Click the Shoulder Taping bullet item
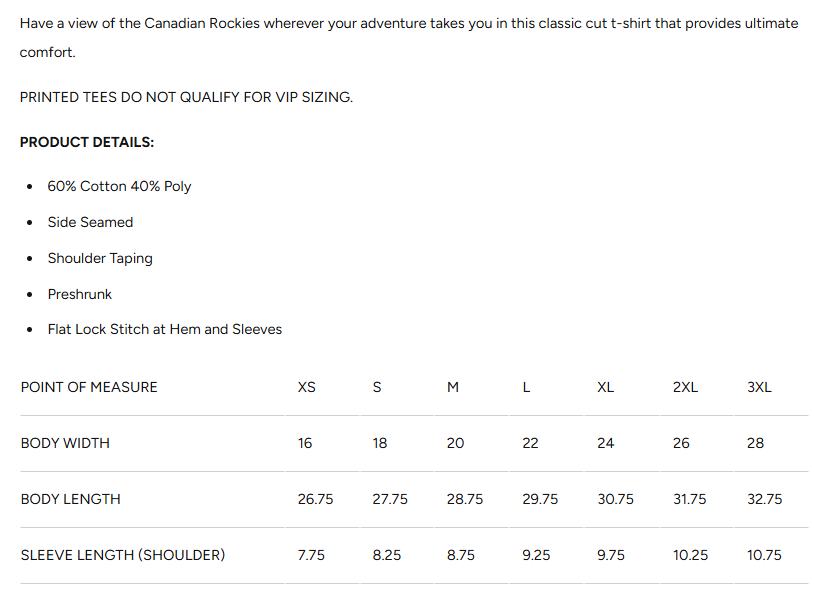This screenshot has width=814, height=589. tap(100, 258)
